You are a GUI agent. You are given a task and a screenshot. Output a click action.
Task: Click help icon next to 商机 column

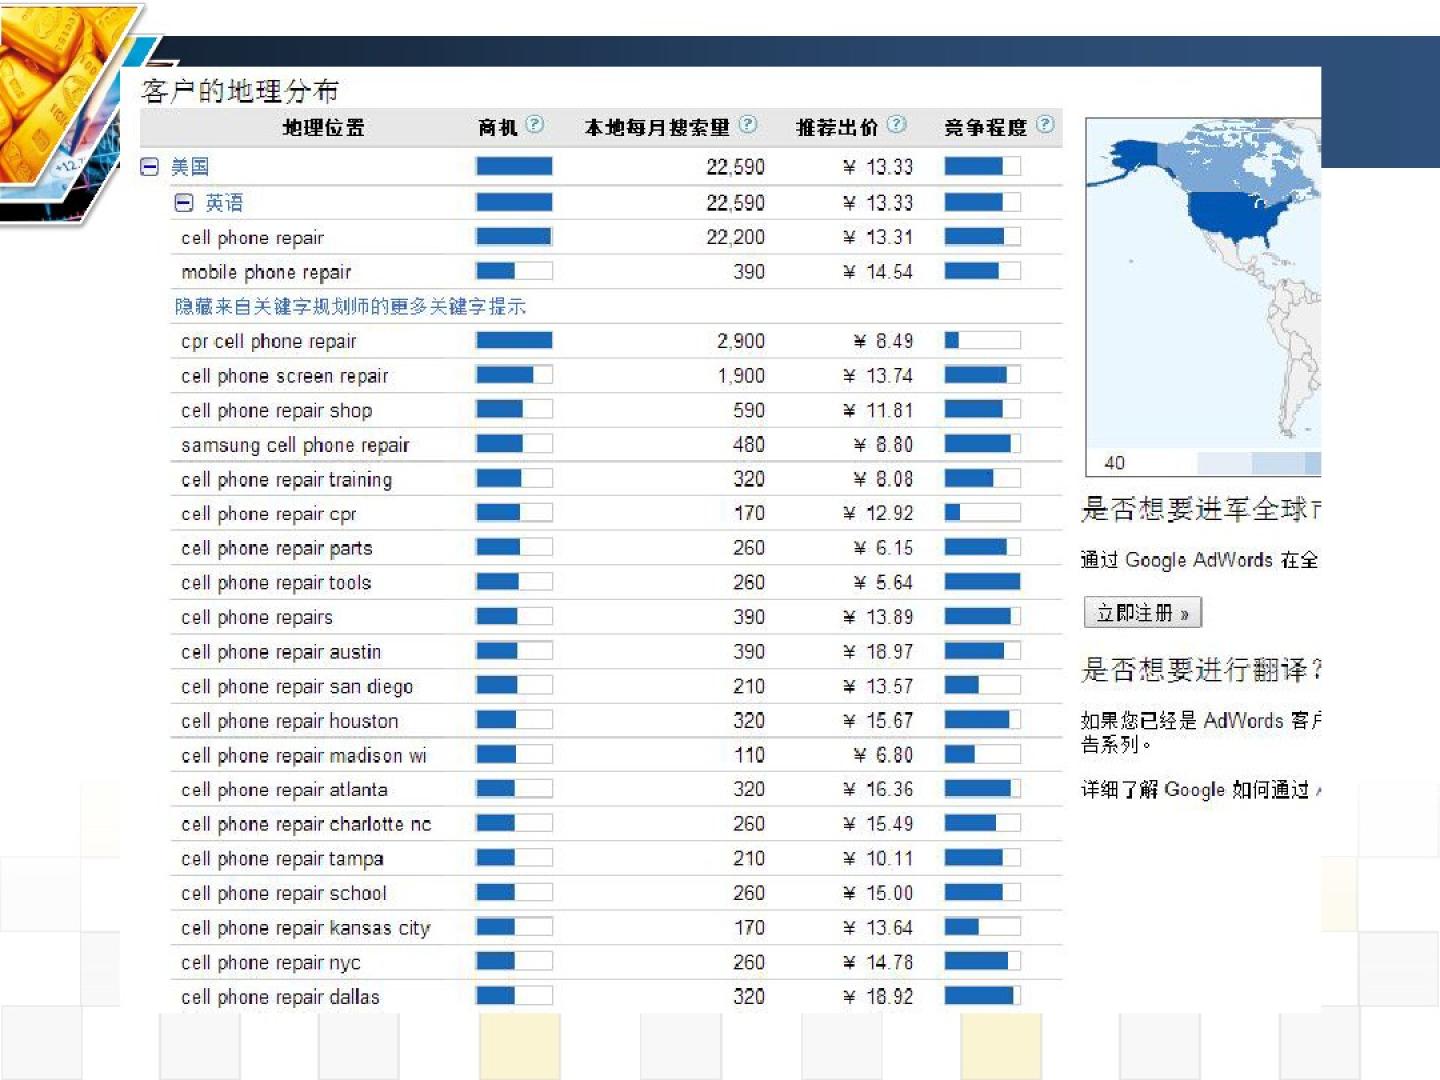(535, 125)
